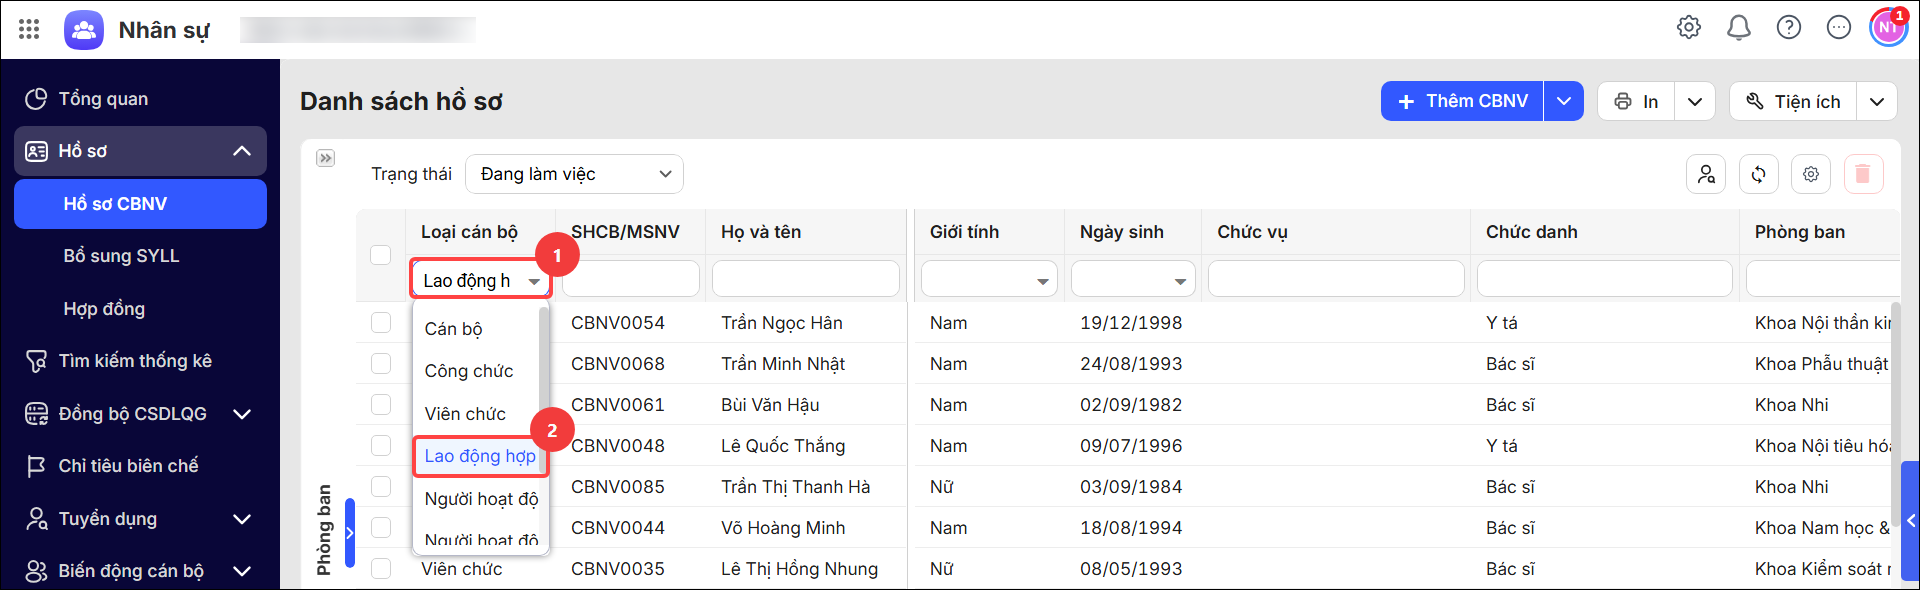
Task: Open the app launcher grid icon
Action: click(29, 29)
